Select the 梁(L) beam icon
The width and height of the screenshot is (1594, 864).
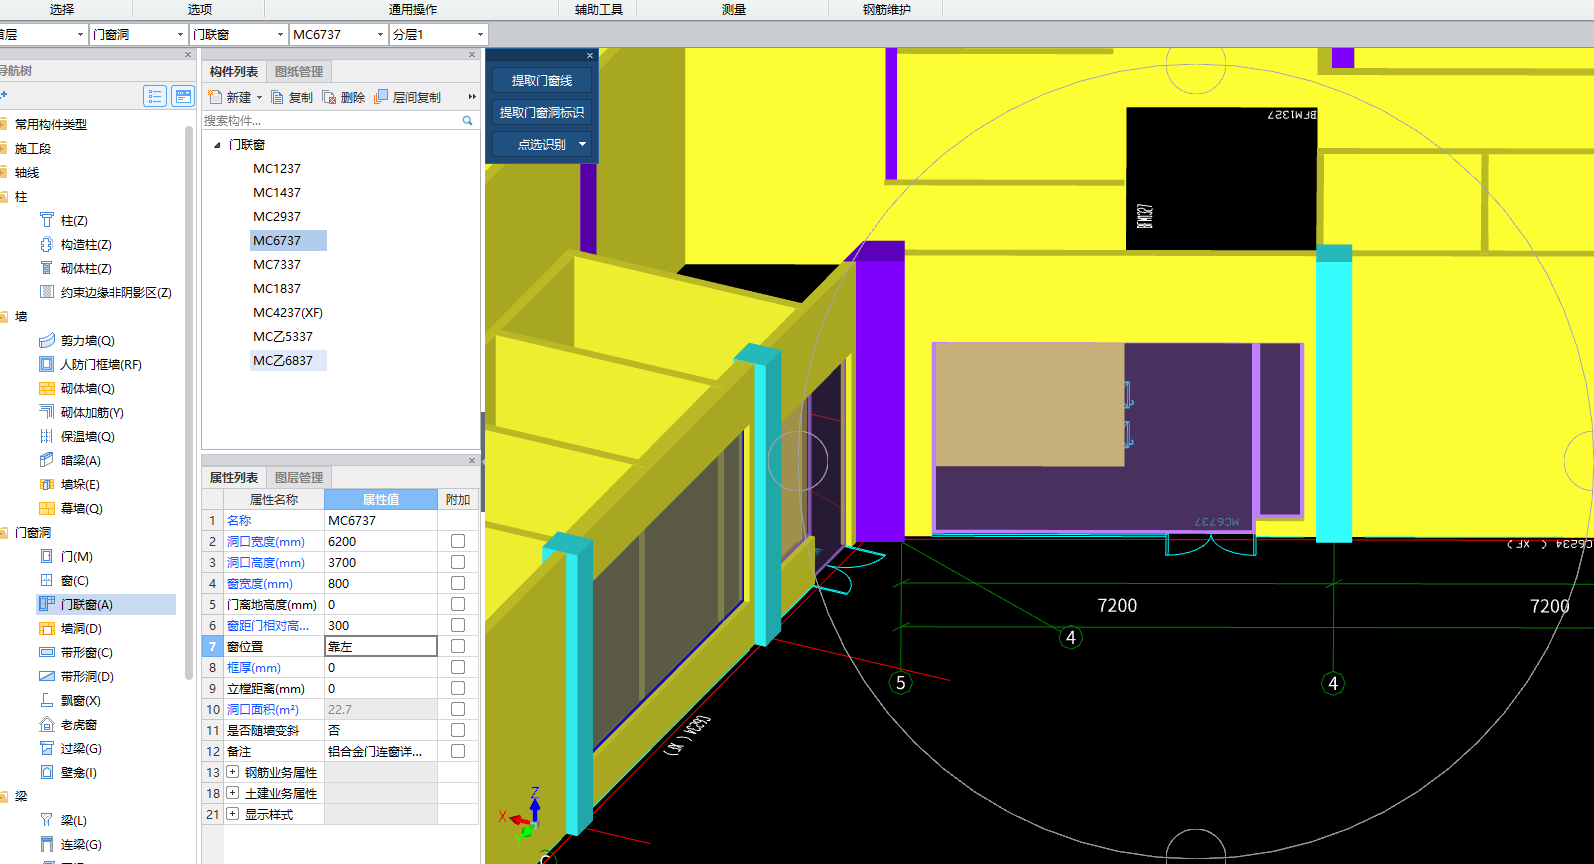click(x=46, y=820)
